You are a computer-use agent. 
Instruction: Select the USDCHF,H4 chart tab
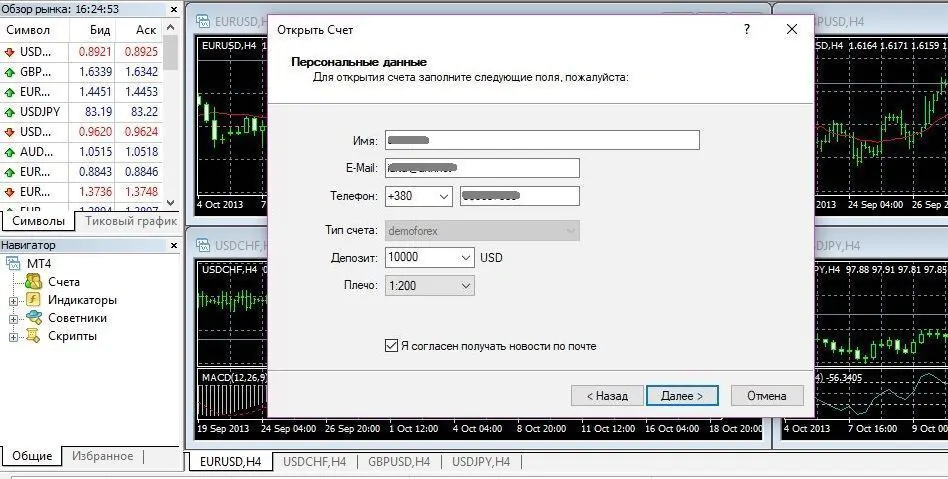[x=314, y=461]
